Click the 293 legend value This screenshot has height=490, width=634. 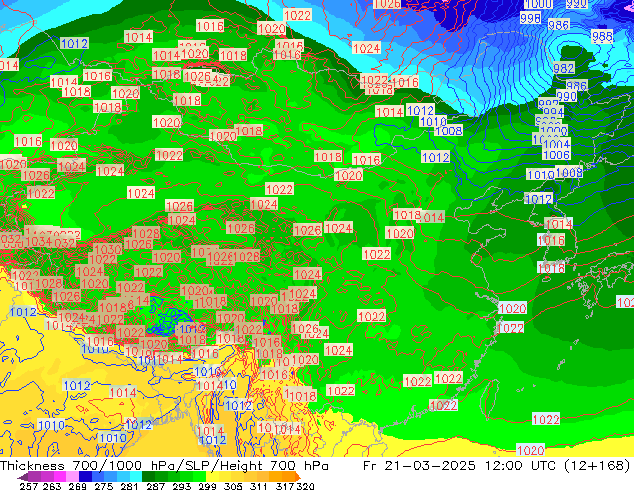(182, 486)
